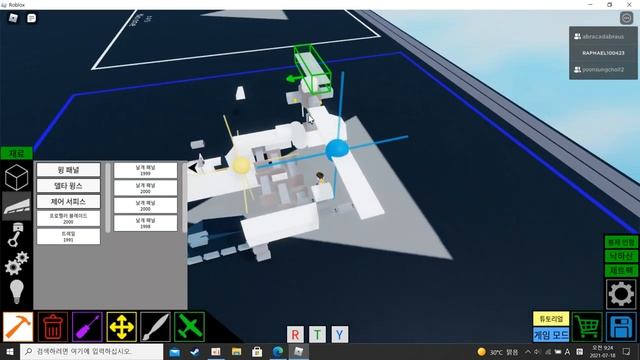640x360 pixels.
Task: Open the Roblox menu logo icon
Action: [x=13, y=18]
